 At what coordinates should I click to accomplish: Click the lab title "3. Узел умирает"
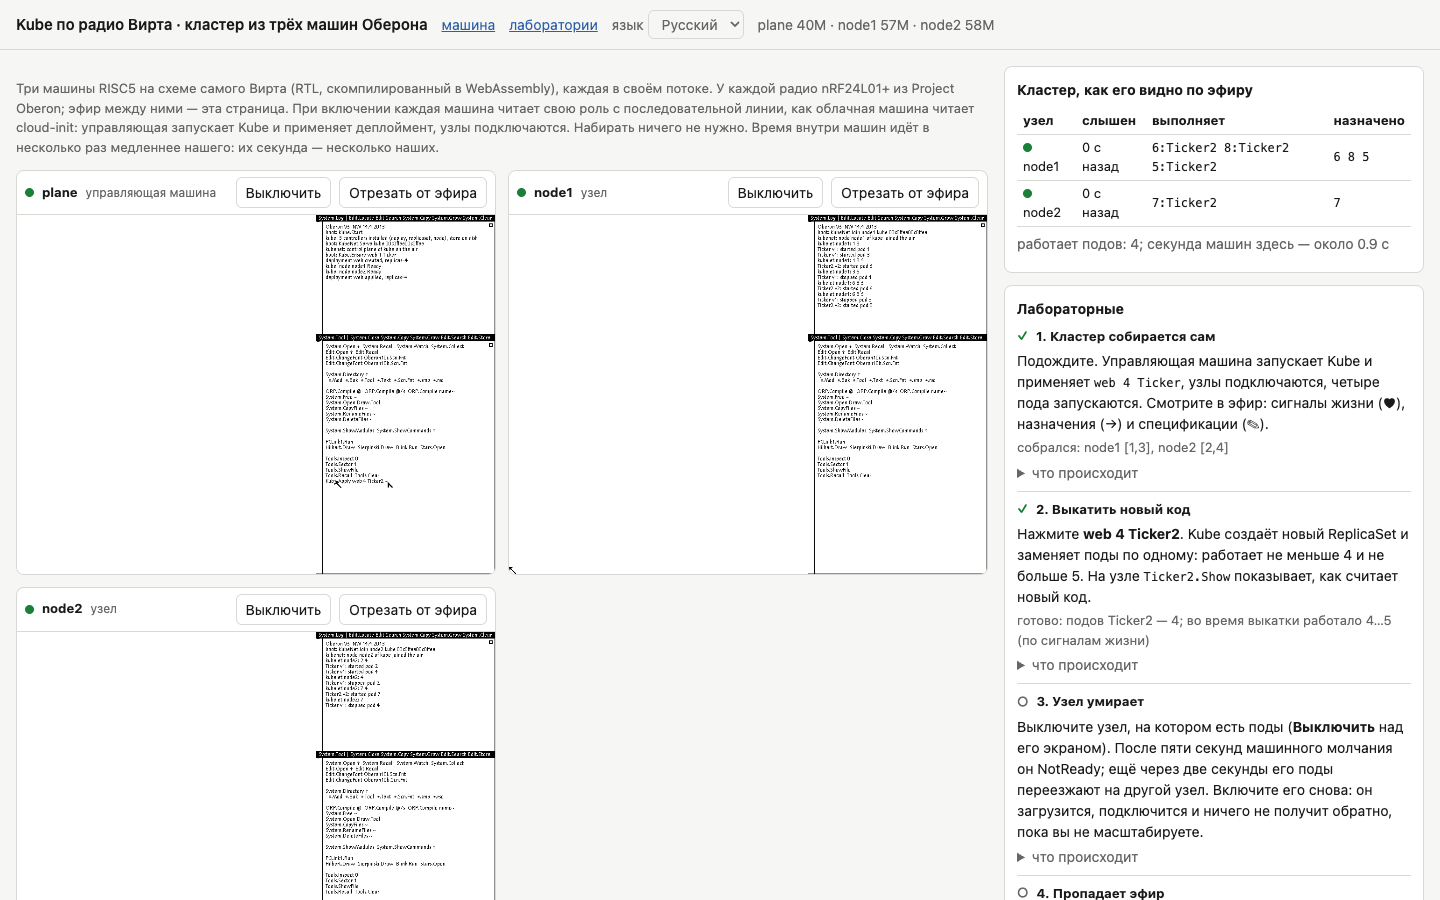click(1090, 702)
